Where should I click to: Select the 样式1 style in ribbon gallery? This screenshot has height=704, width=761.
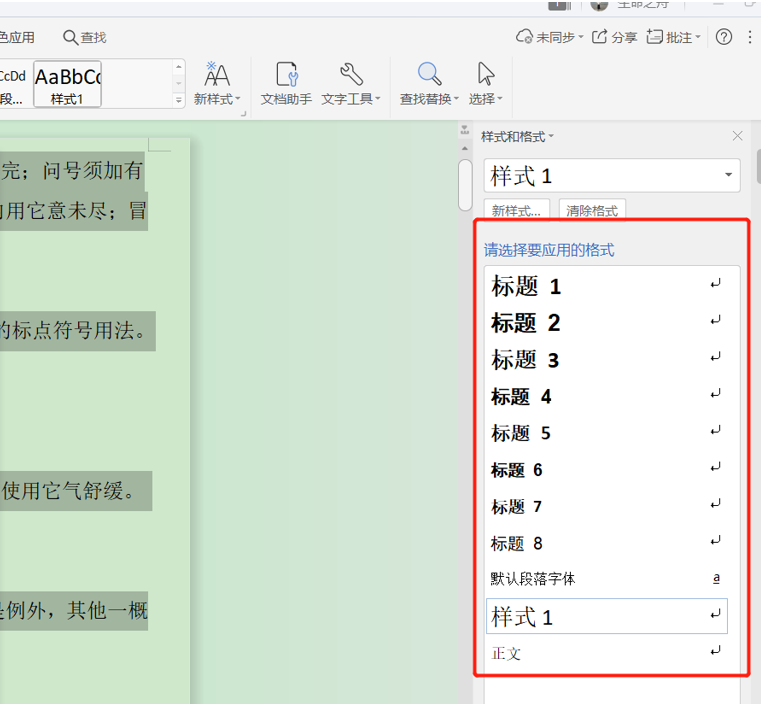(x=67, y=84)
